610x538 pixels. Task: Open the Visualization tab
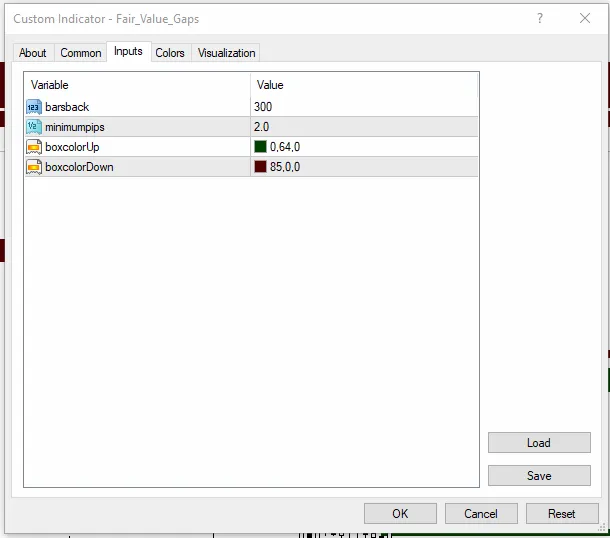(x=226, y=53)
